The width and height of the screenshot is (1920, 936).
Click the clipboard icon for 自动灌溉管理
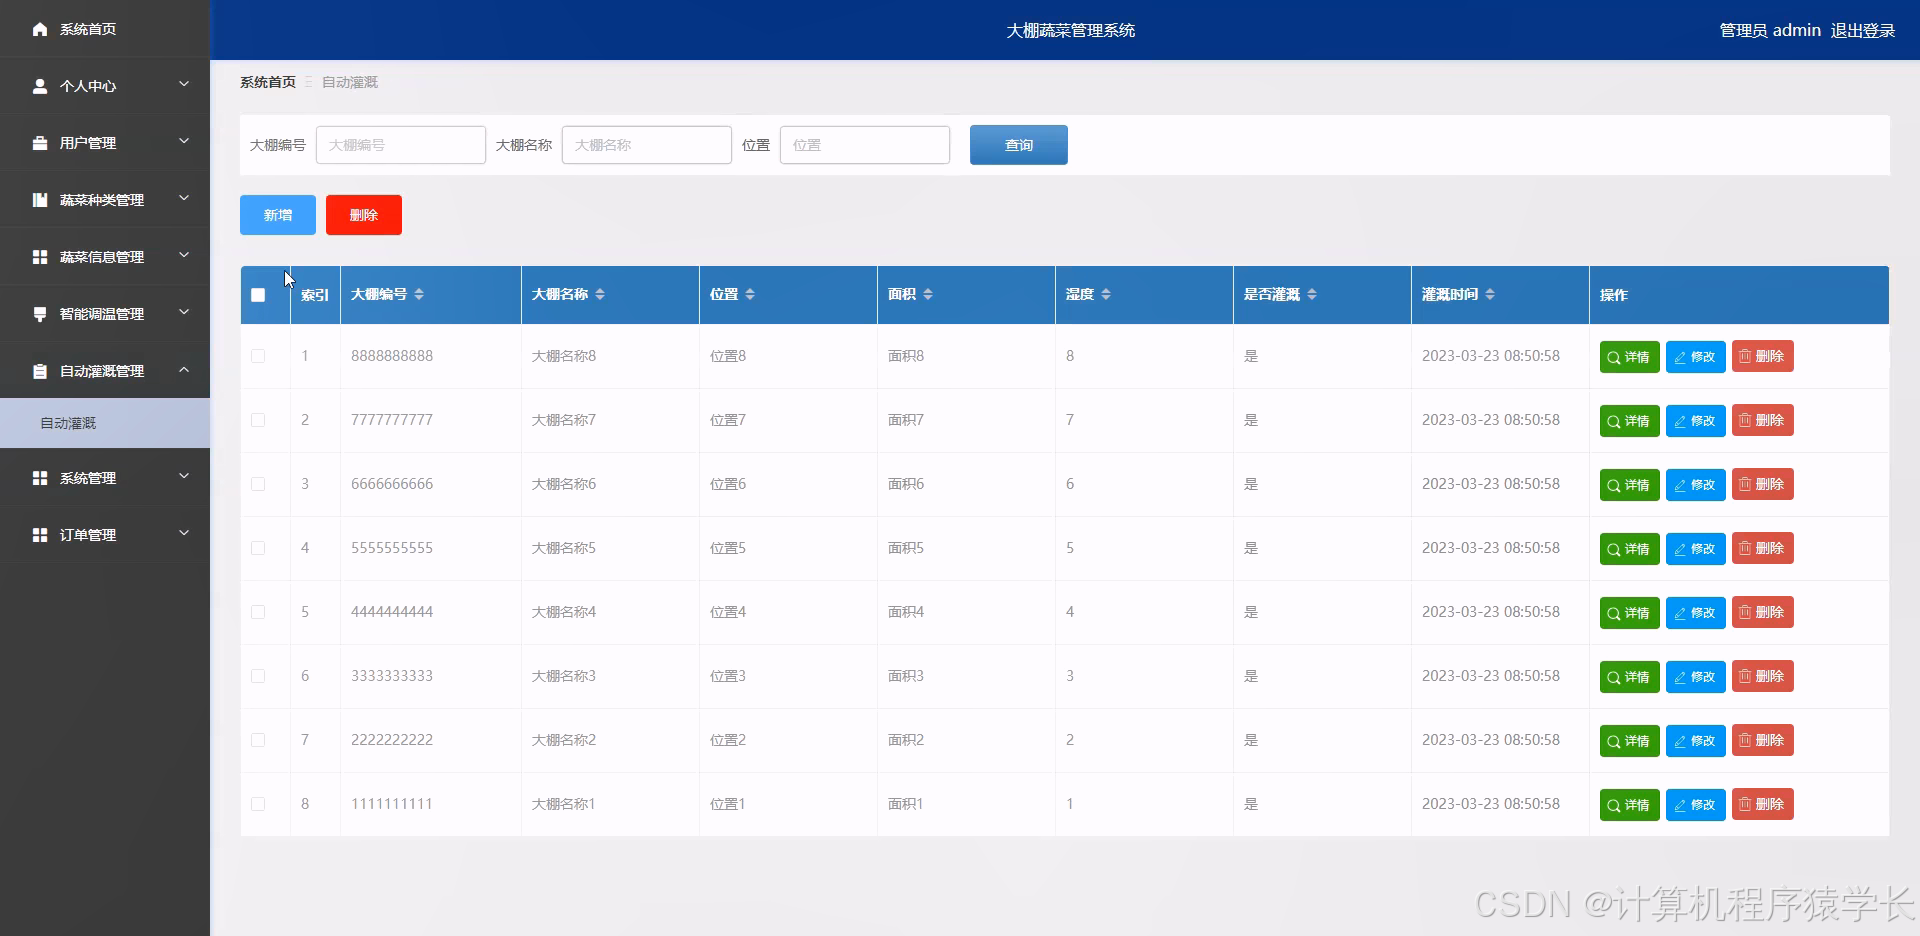[40, 371]
